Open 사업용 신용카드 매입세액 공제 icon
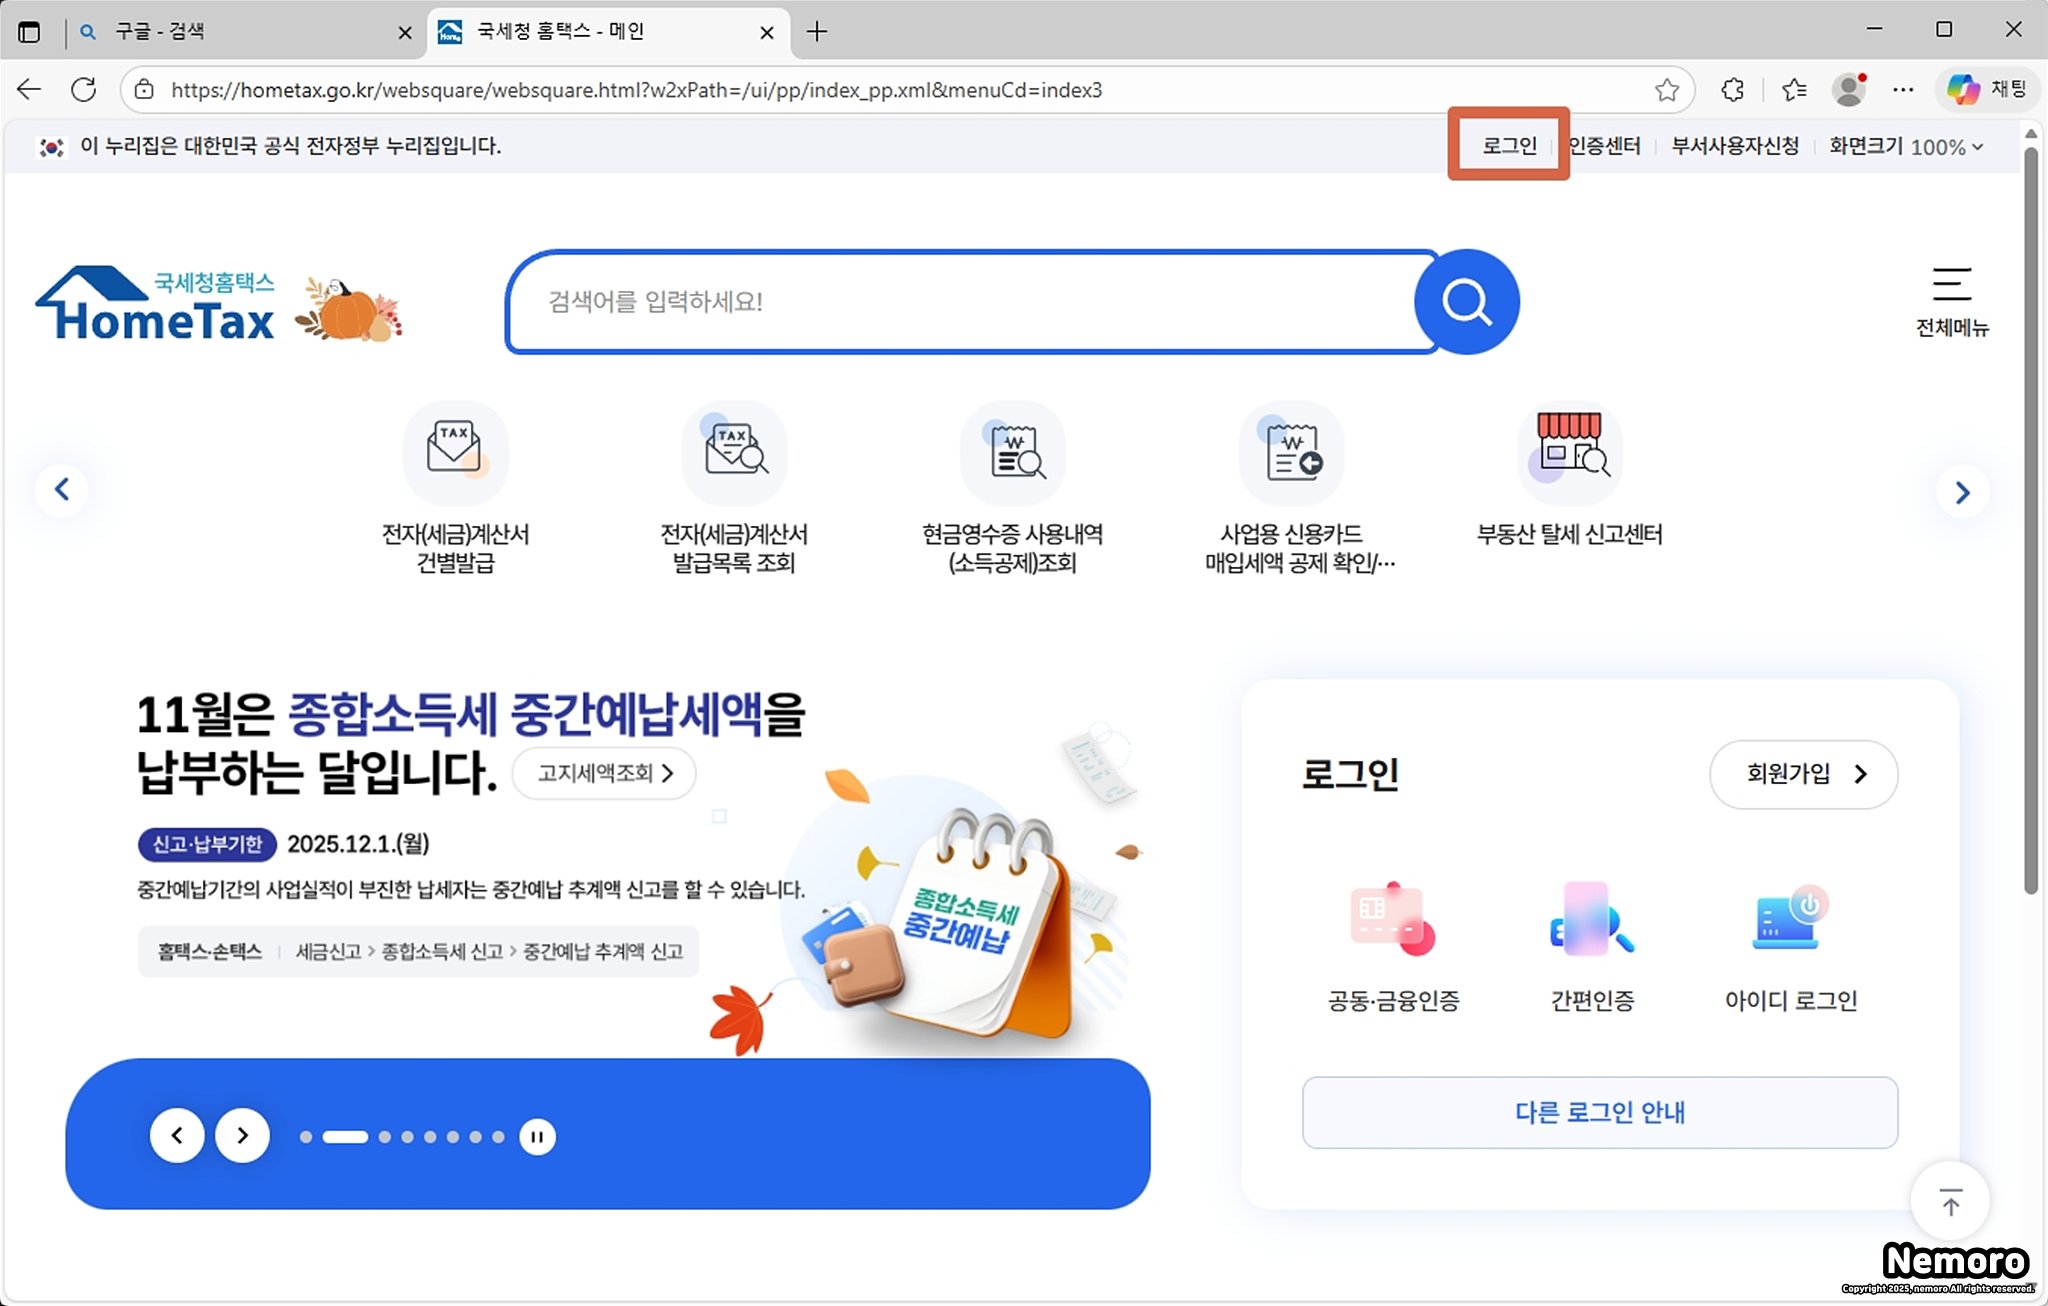Screen dimensions: 2048x1306 (x=1291, y=455)
